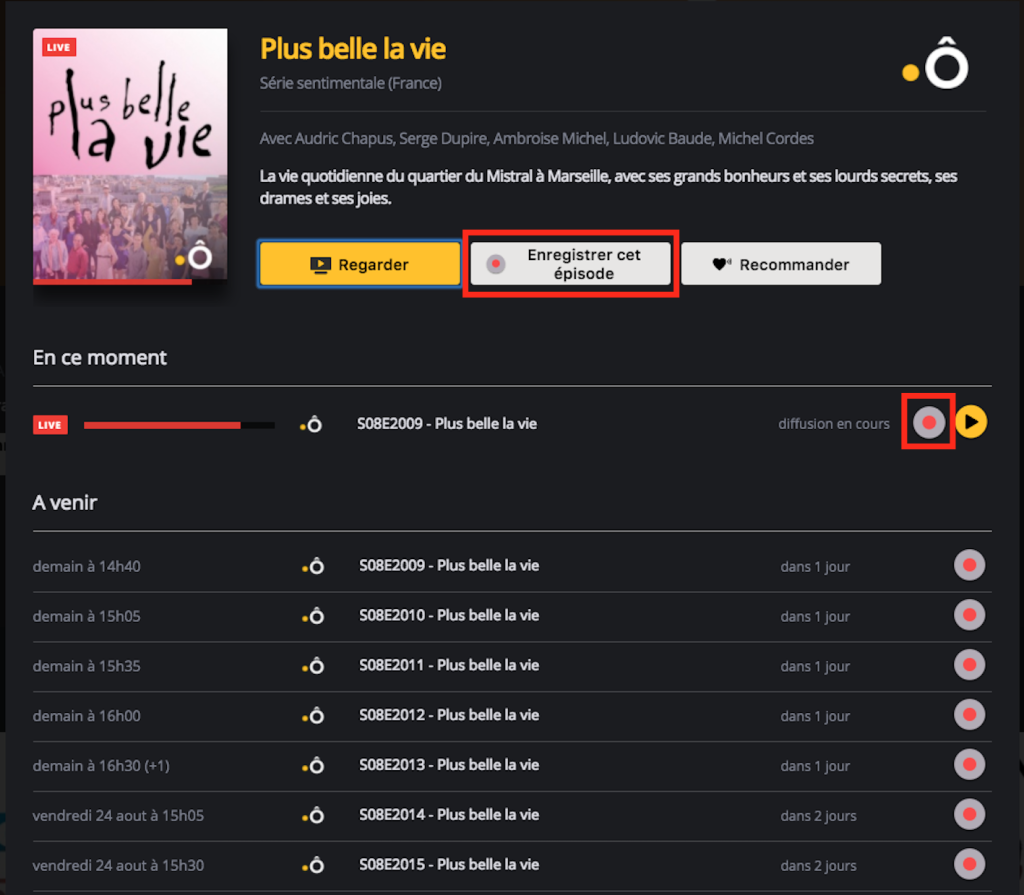Click the France Ô logo in the S08E2014 row
Viewport: 1024px width, 895px height.
(x=313, y=815)
